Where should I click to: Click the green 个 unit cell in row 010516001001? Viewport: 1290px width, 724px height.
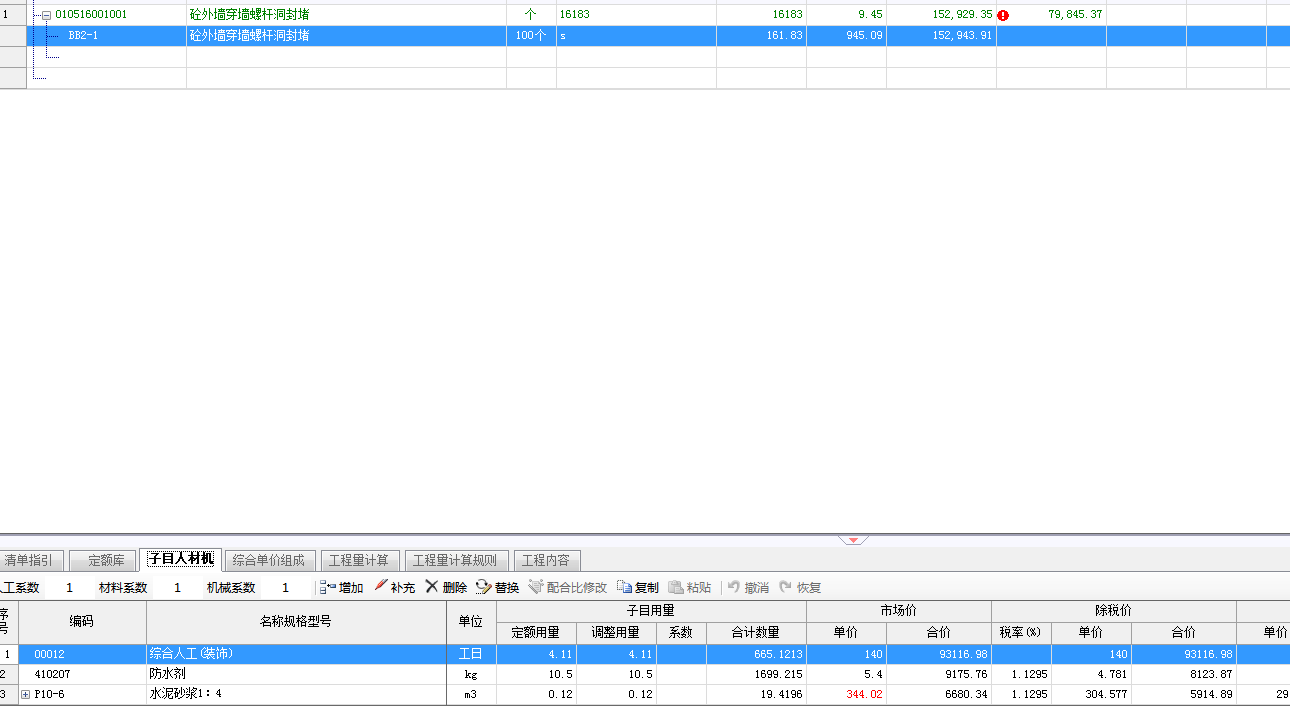(531, 15)
